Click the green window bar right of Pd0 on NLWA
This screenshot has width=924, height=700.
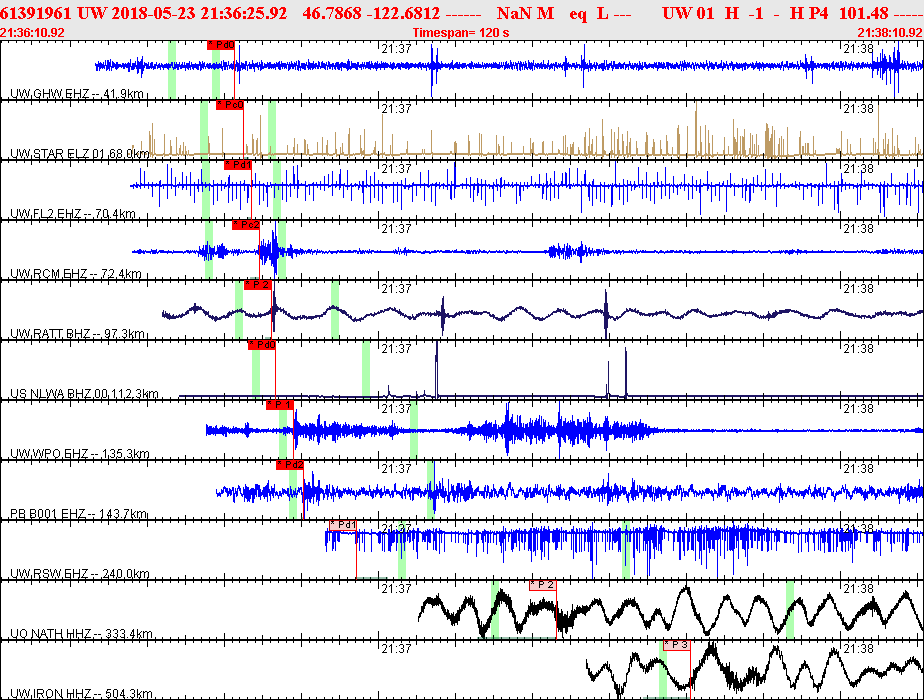366,369
